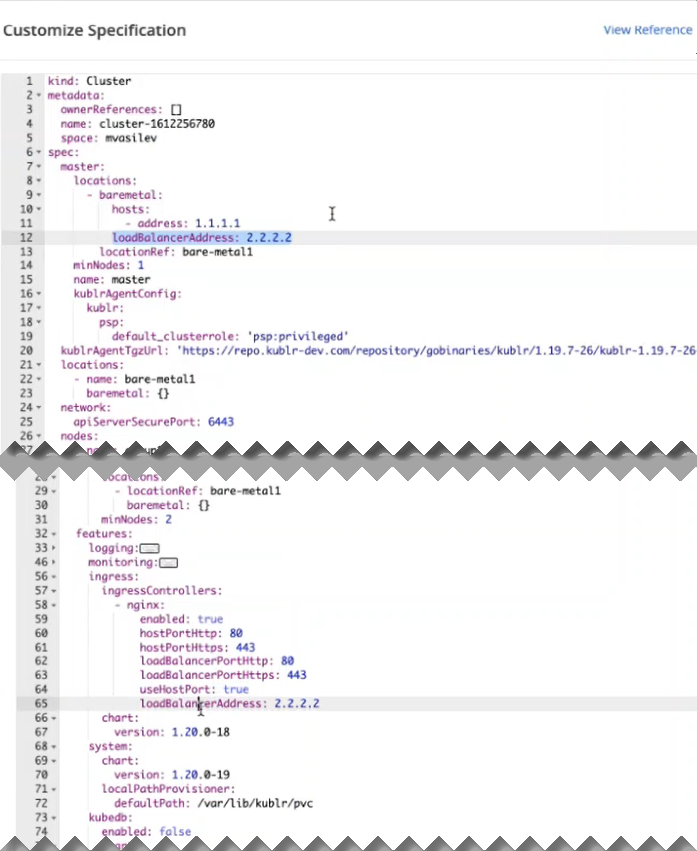Fold the chart block on line 66

pos(53,718)
